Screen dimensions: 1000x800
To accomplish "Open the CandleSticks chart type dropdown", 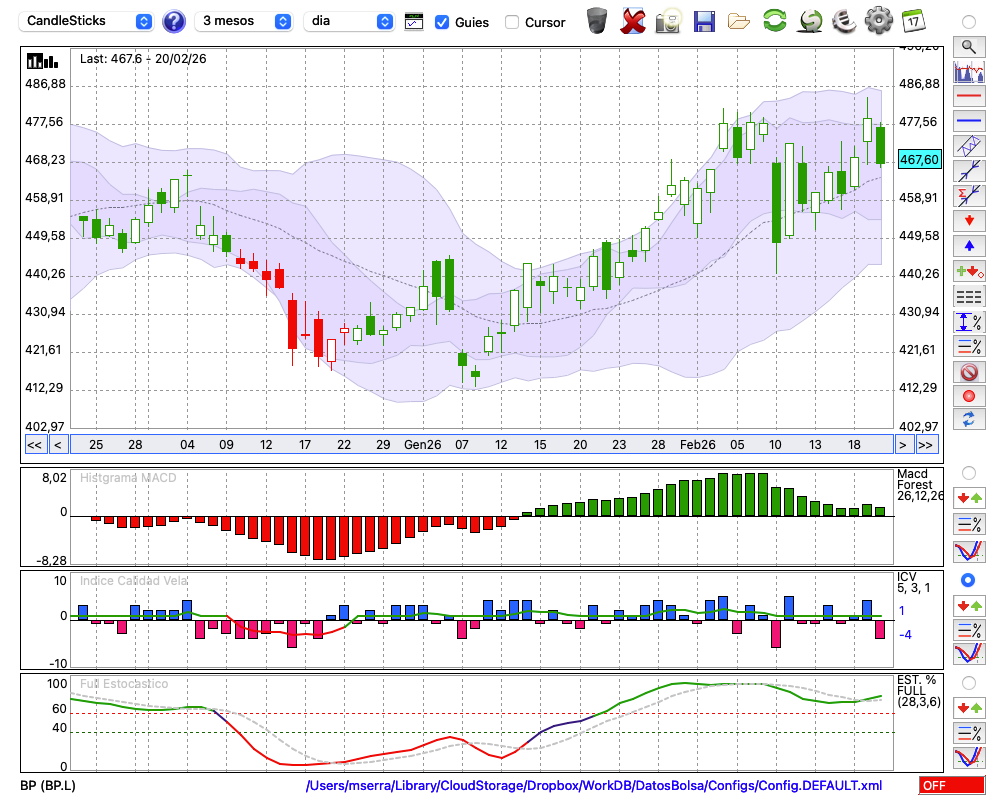I will tap(88, 21).
